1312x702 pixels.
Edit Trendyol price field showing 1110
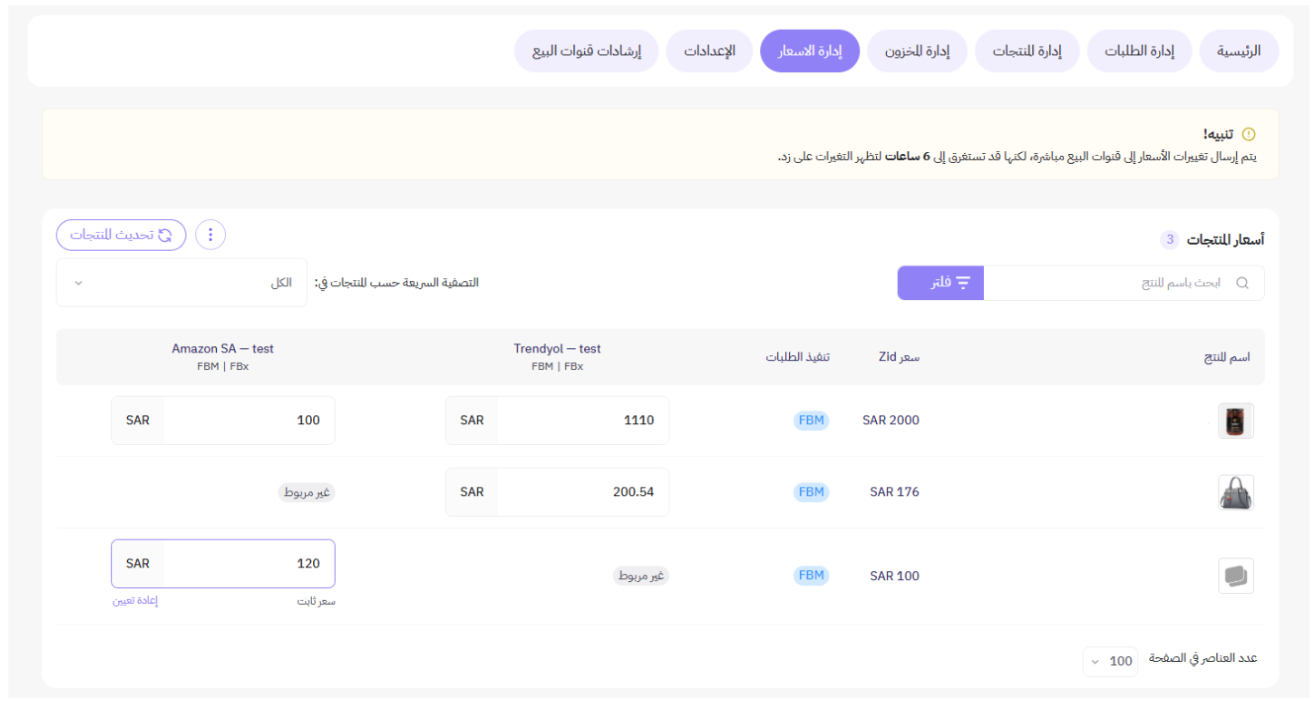tap(557, 420)
